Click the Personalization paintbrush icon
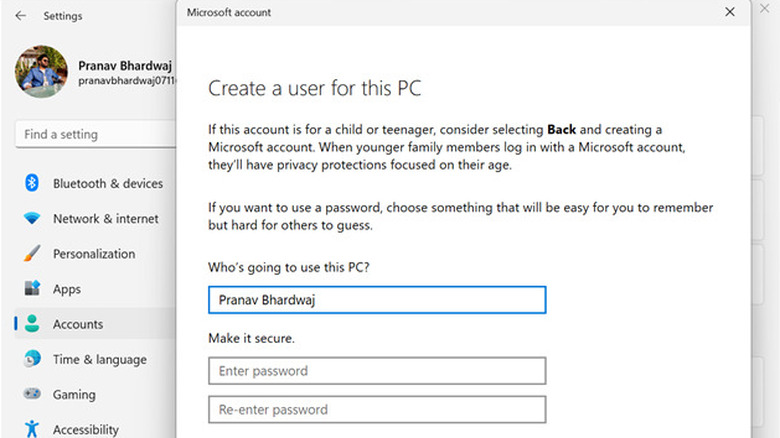Viewport: 780px width, 438px height. point(32,254)
